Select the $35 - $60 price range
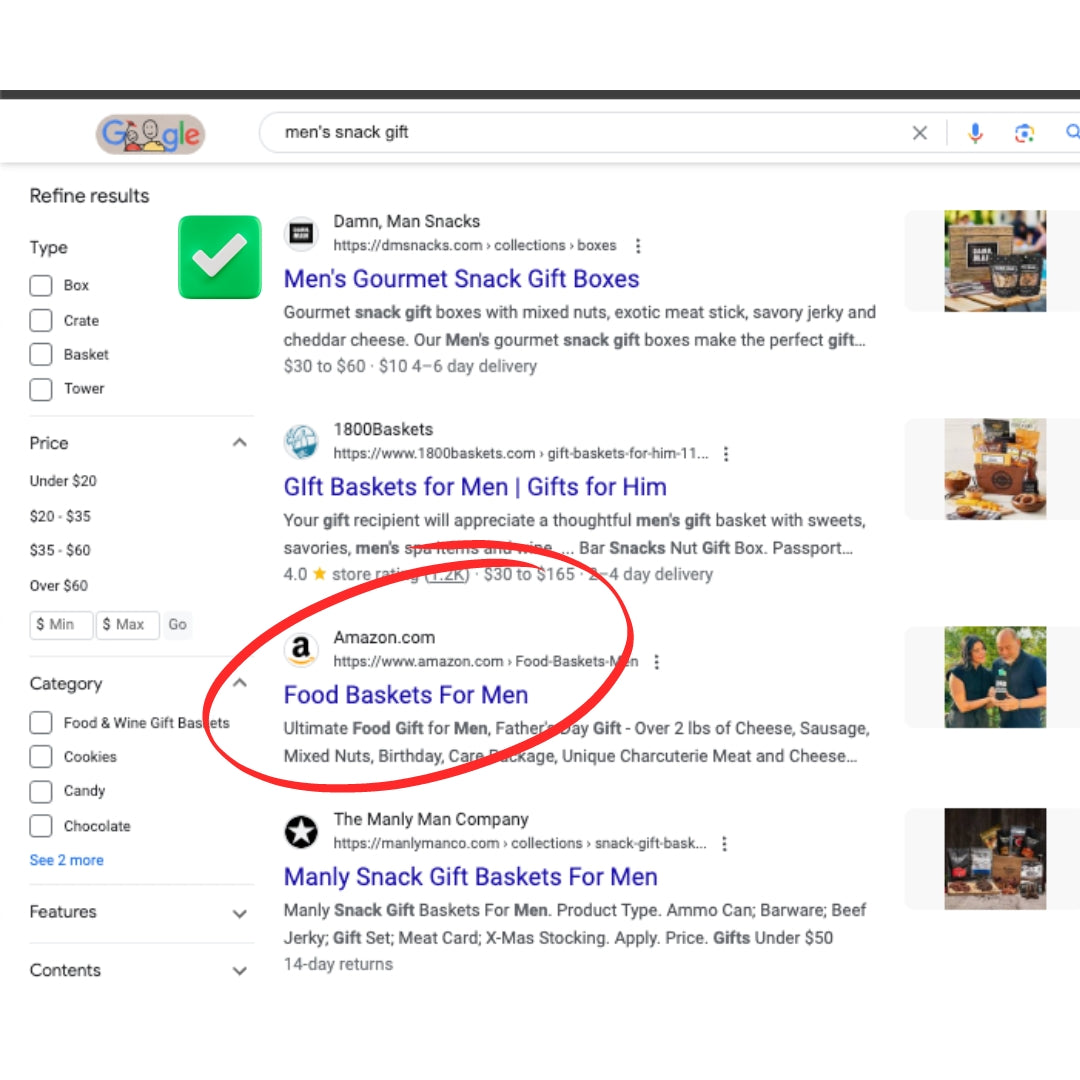Screen dimensions: 1080x1080 [60, 550]
